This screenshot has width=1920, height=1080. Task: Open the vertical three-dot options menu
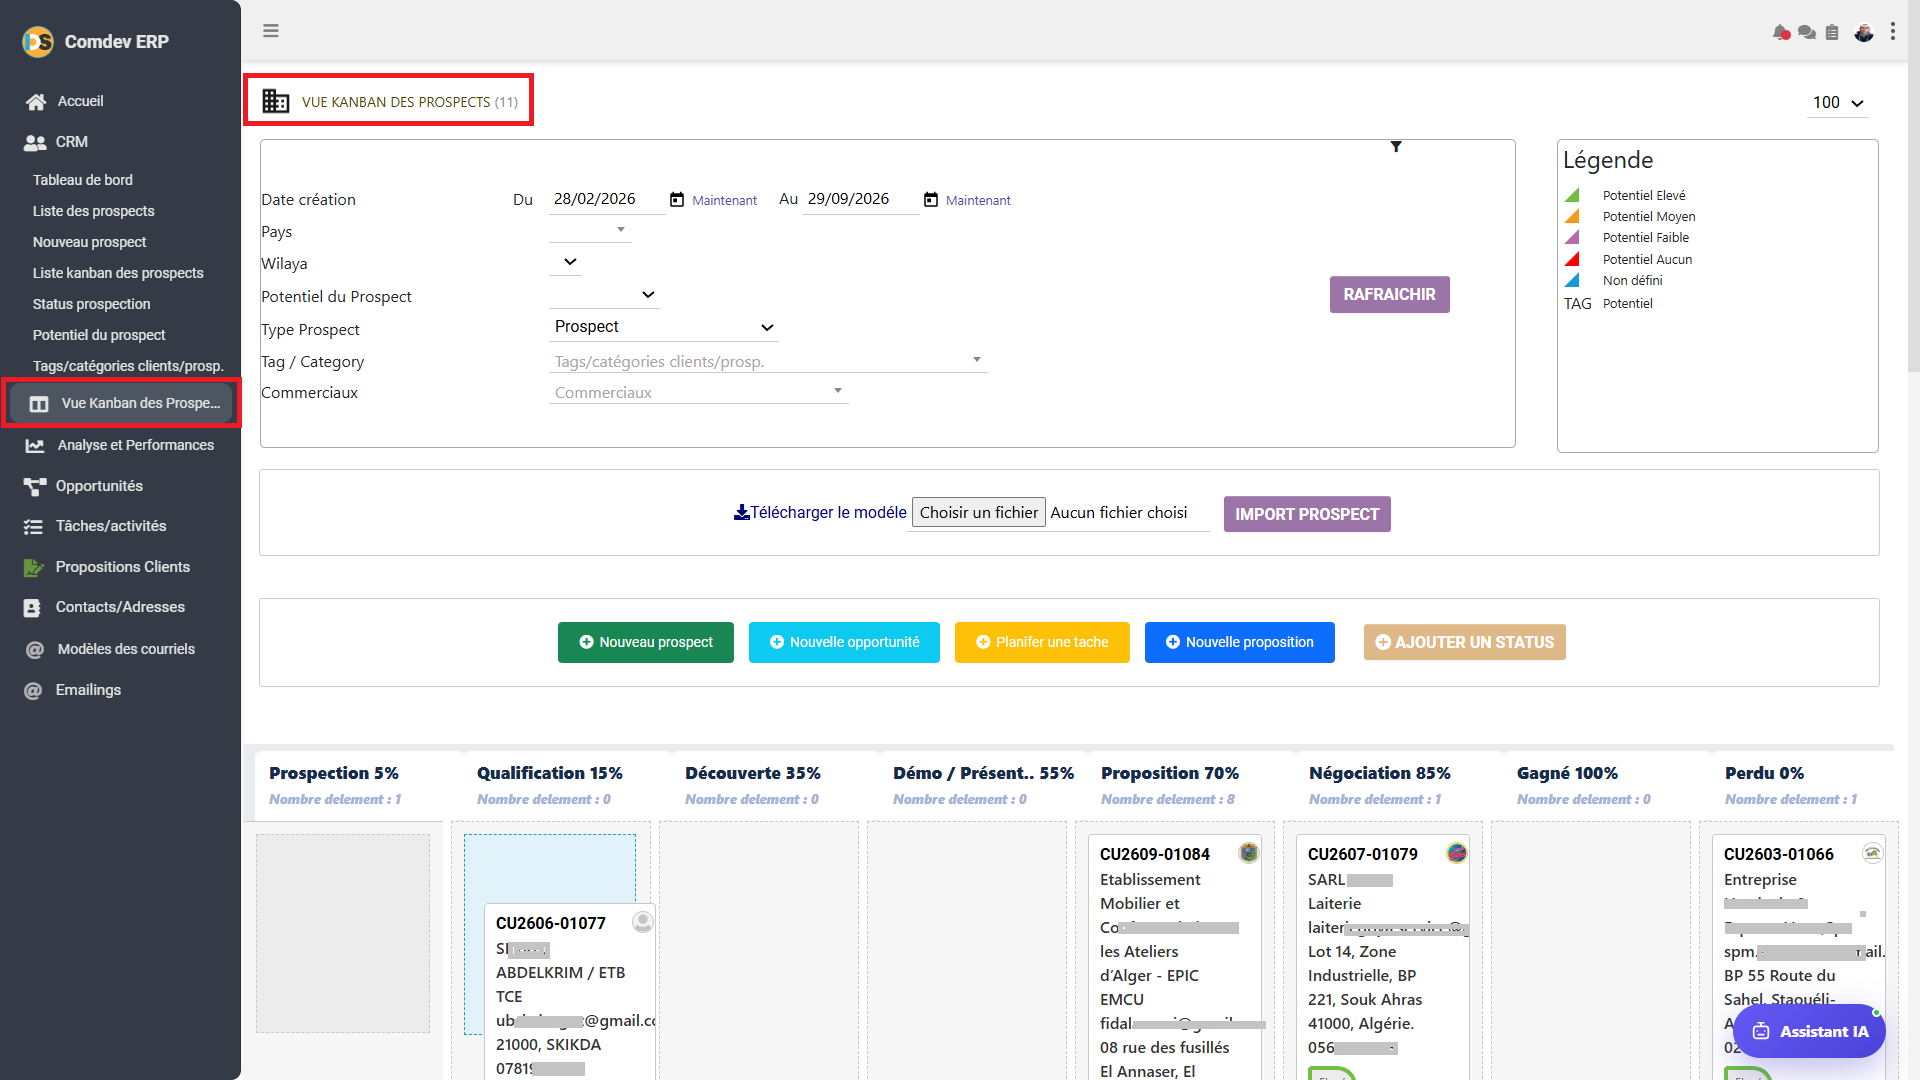(x=1893, y=32)
